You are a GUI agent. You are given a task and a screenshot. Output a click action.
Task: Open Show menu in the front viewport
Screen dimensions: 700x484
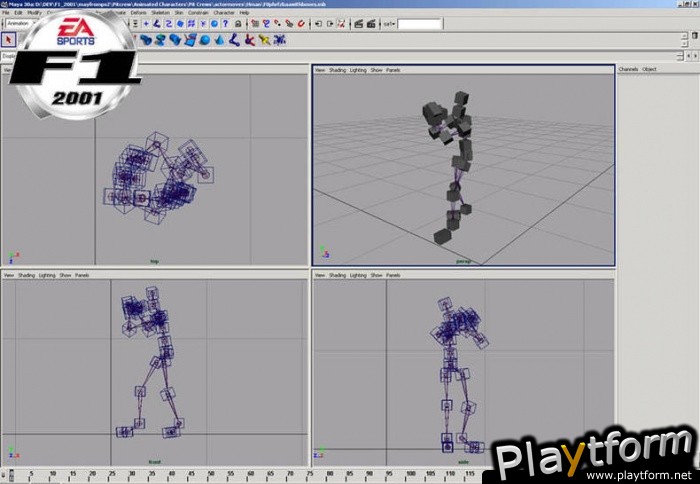65,275
